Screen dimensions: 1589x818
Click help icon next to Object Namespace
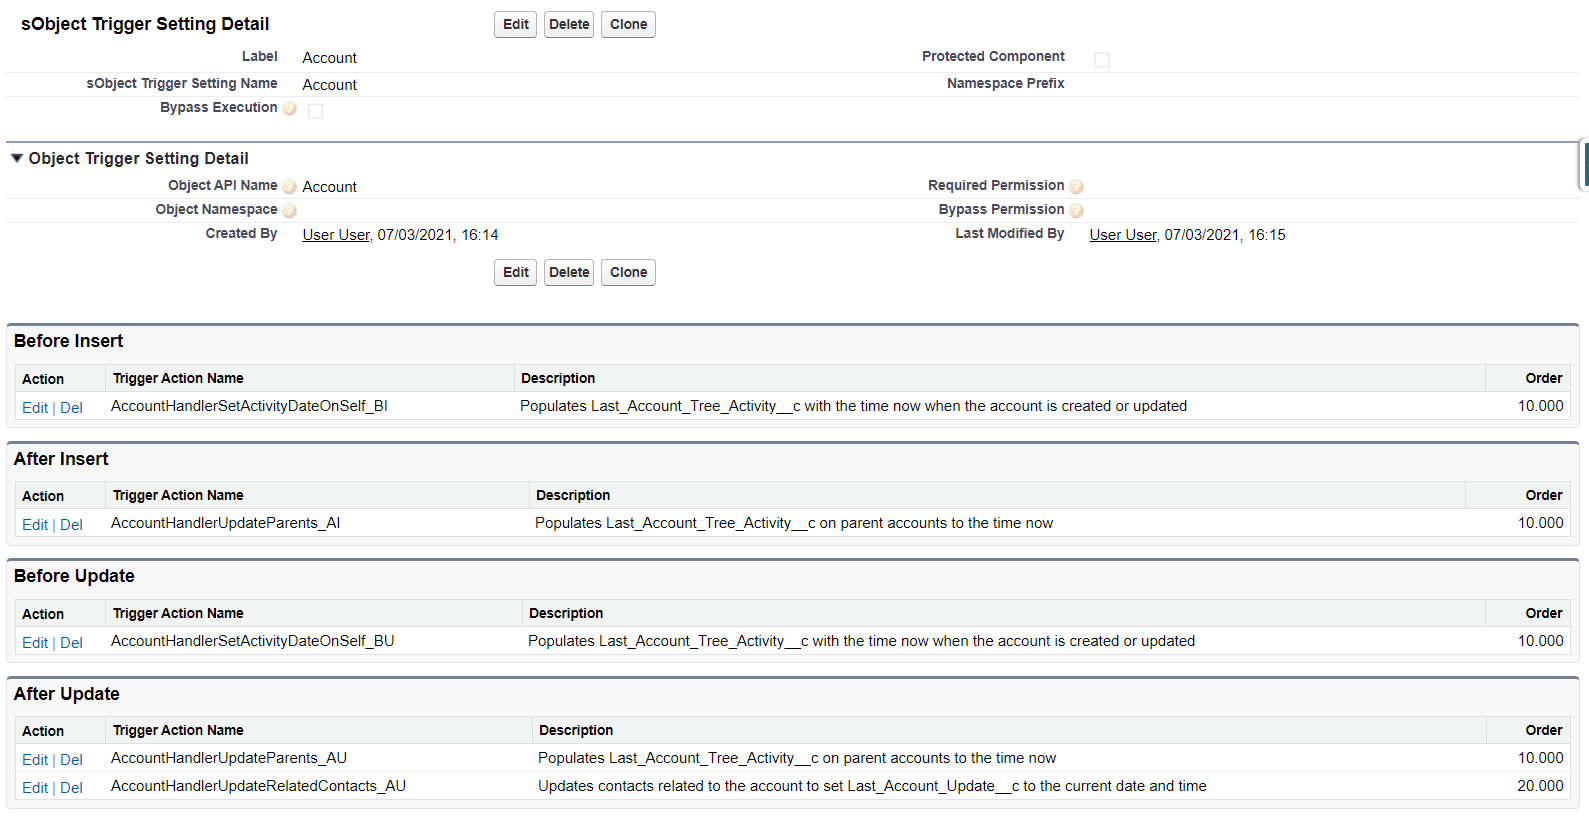point(289,211)
